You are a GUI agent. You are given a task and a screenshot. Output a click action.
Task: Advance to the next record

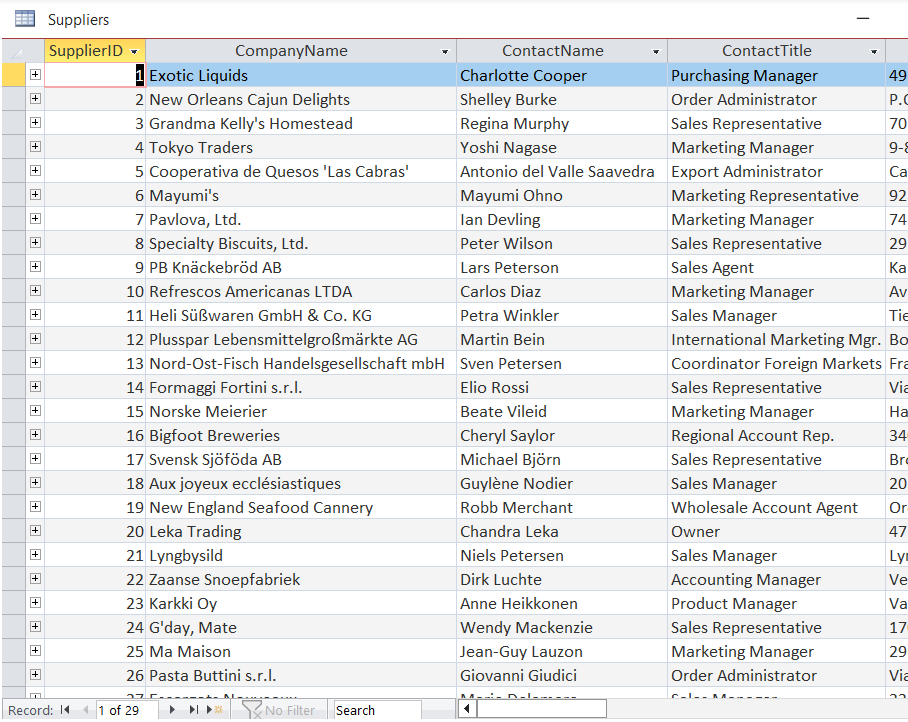pyautogui.click(x=171, y=709)
